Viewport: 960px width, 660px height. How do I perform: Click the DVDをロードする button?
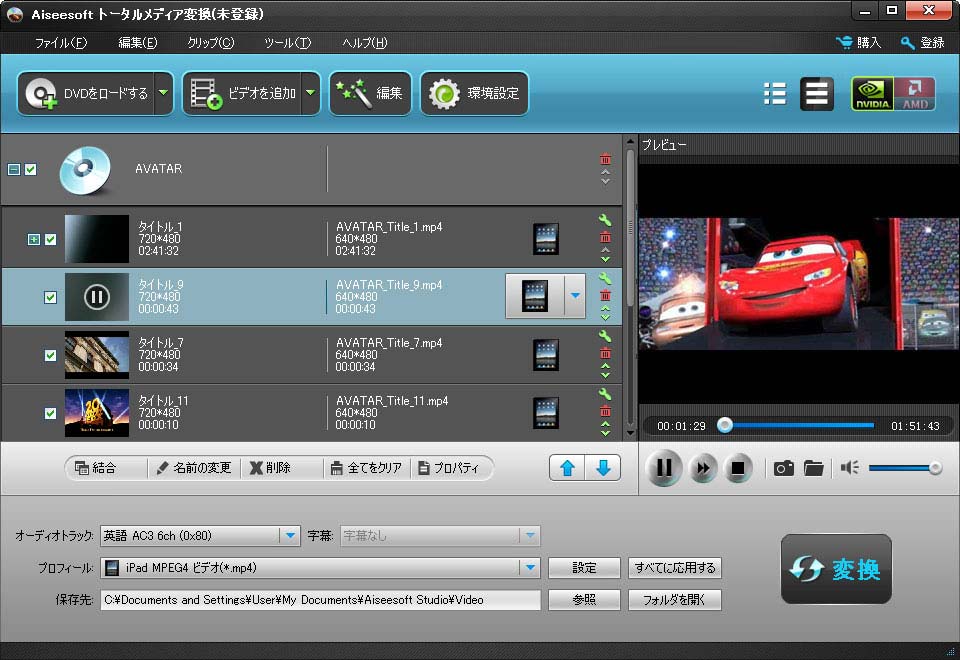tap(86, 93)
